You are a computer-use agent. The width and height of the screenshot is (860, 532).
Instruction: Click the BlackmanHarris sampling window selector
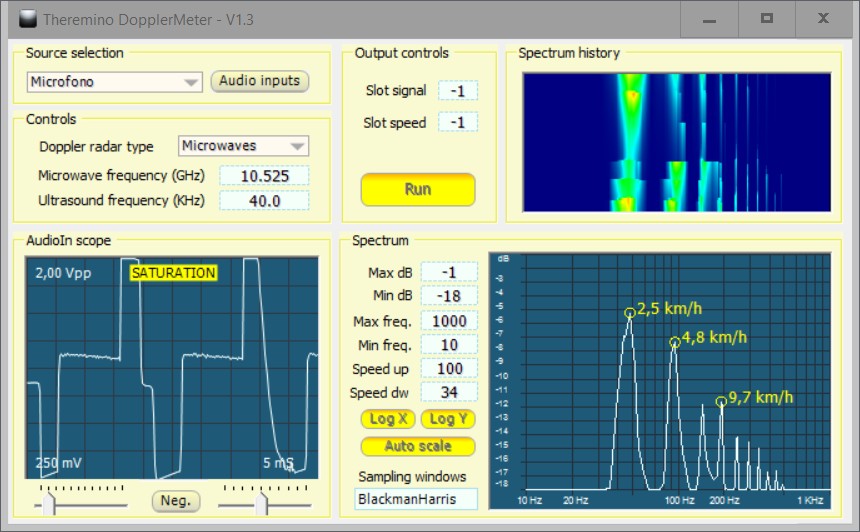(416, 498)
